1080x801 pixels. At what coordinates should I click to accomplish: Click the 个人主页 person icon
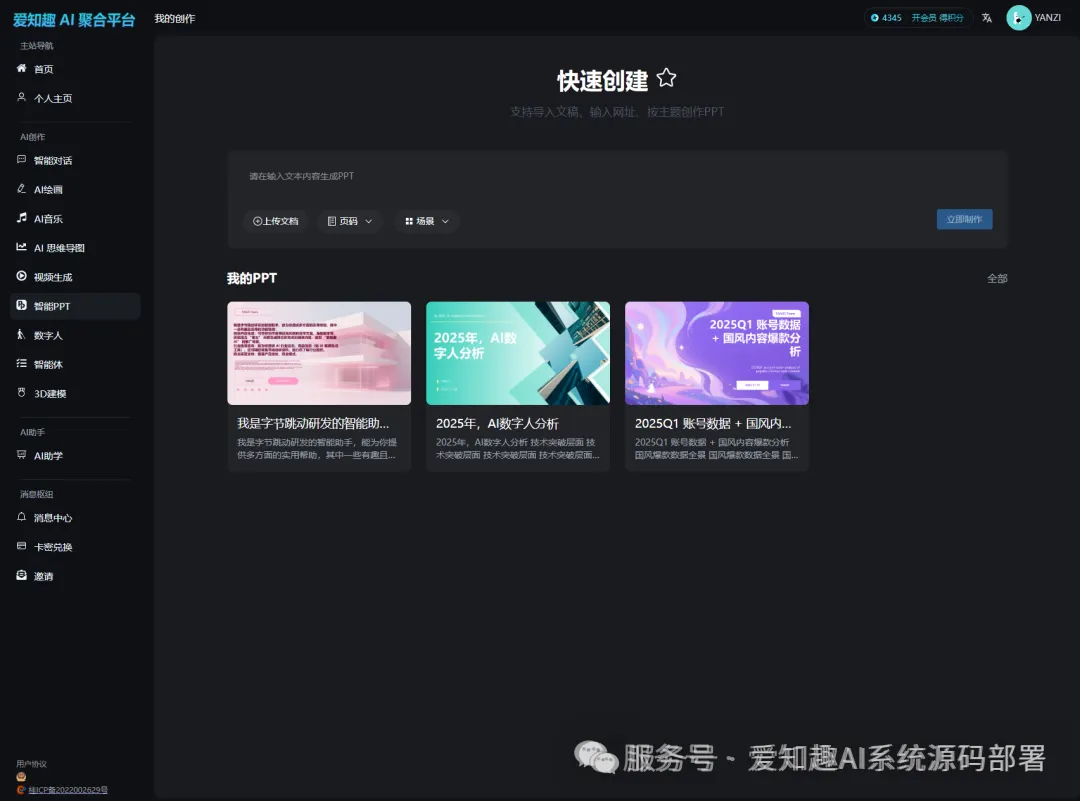click(x=21, y=97)
